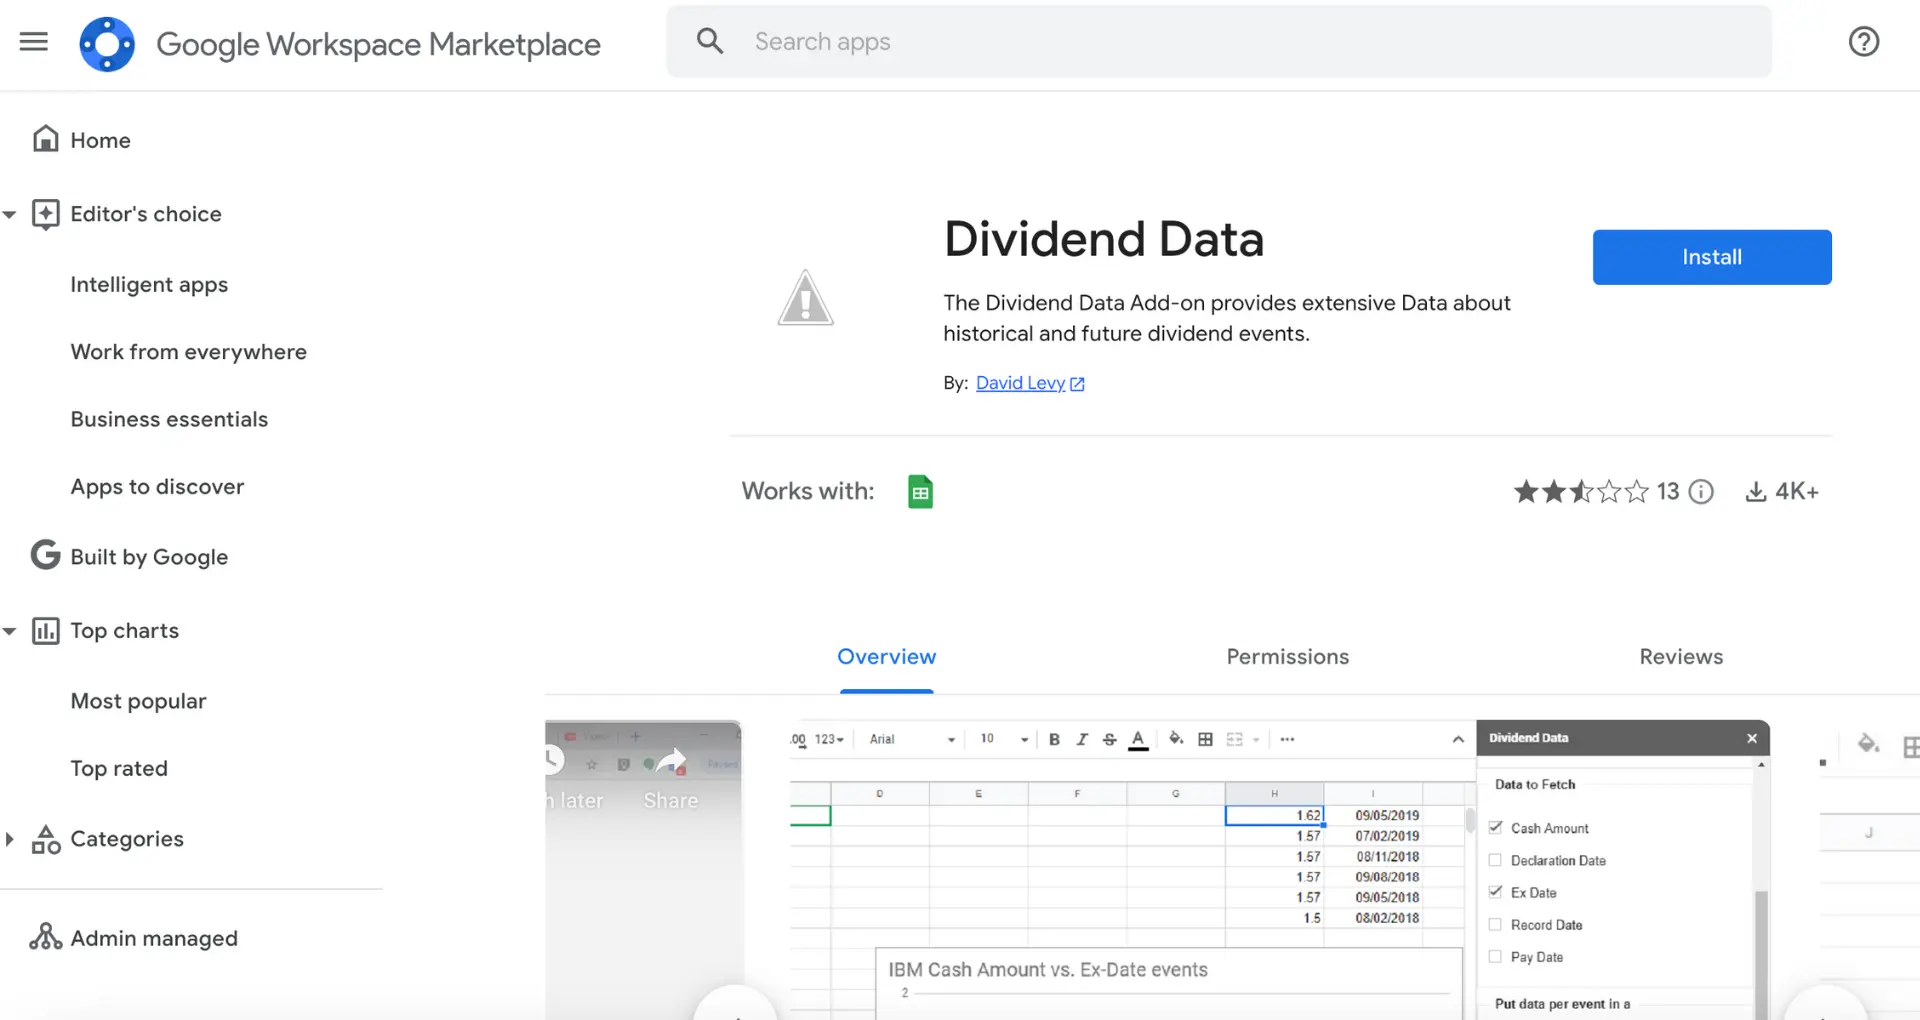The height and width of the screenshot is (1020, 1920).
Task: Close the Dividend Data sidebar panel
Action: 1752,738
